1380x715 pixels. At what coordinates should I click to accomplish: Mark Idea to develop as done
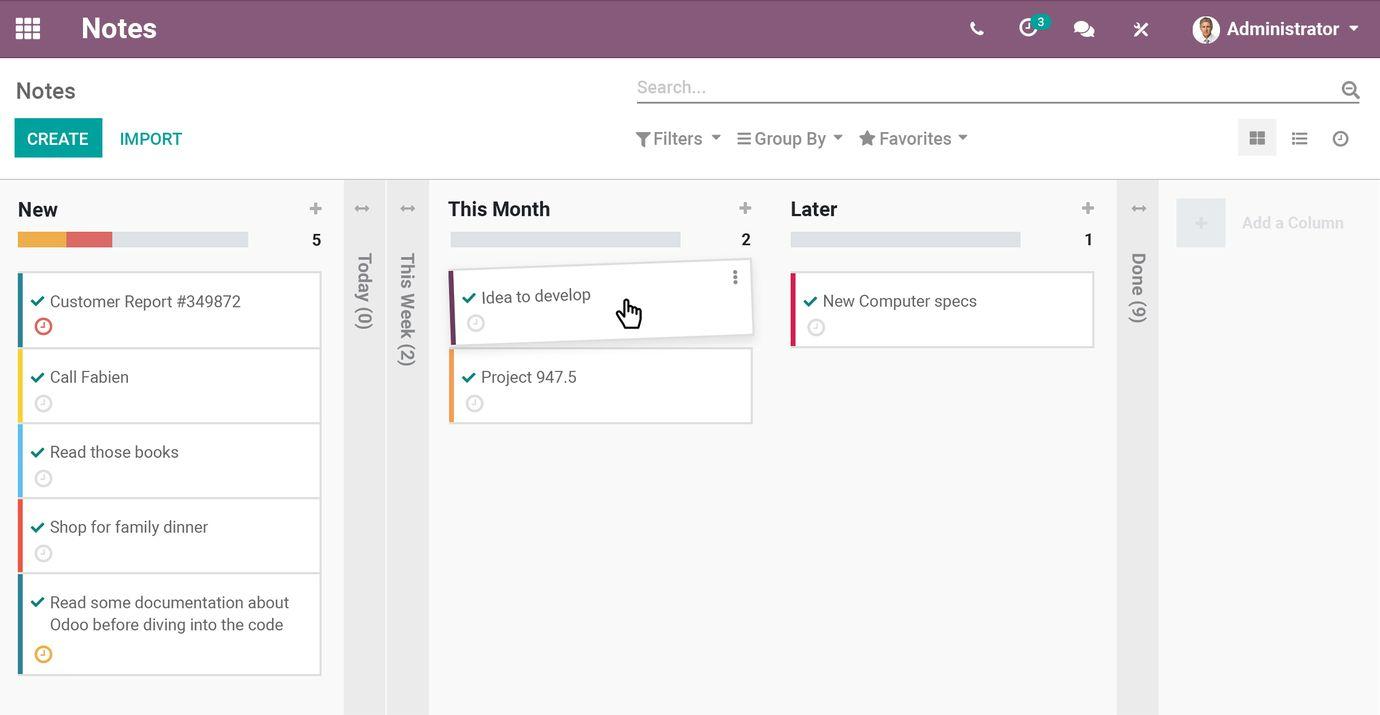click(469, 297)
